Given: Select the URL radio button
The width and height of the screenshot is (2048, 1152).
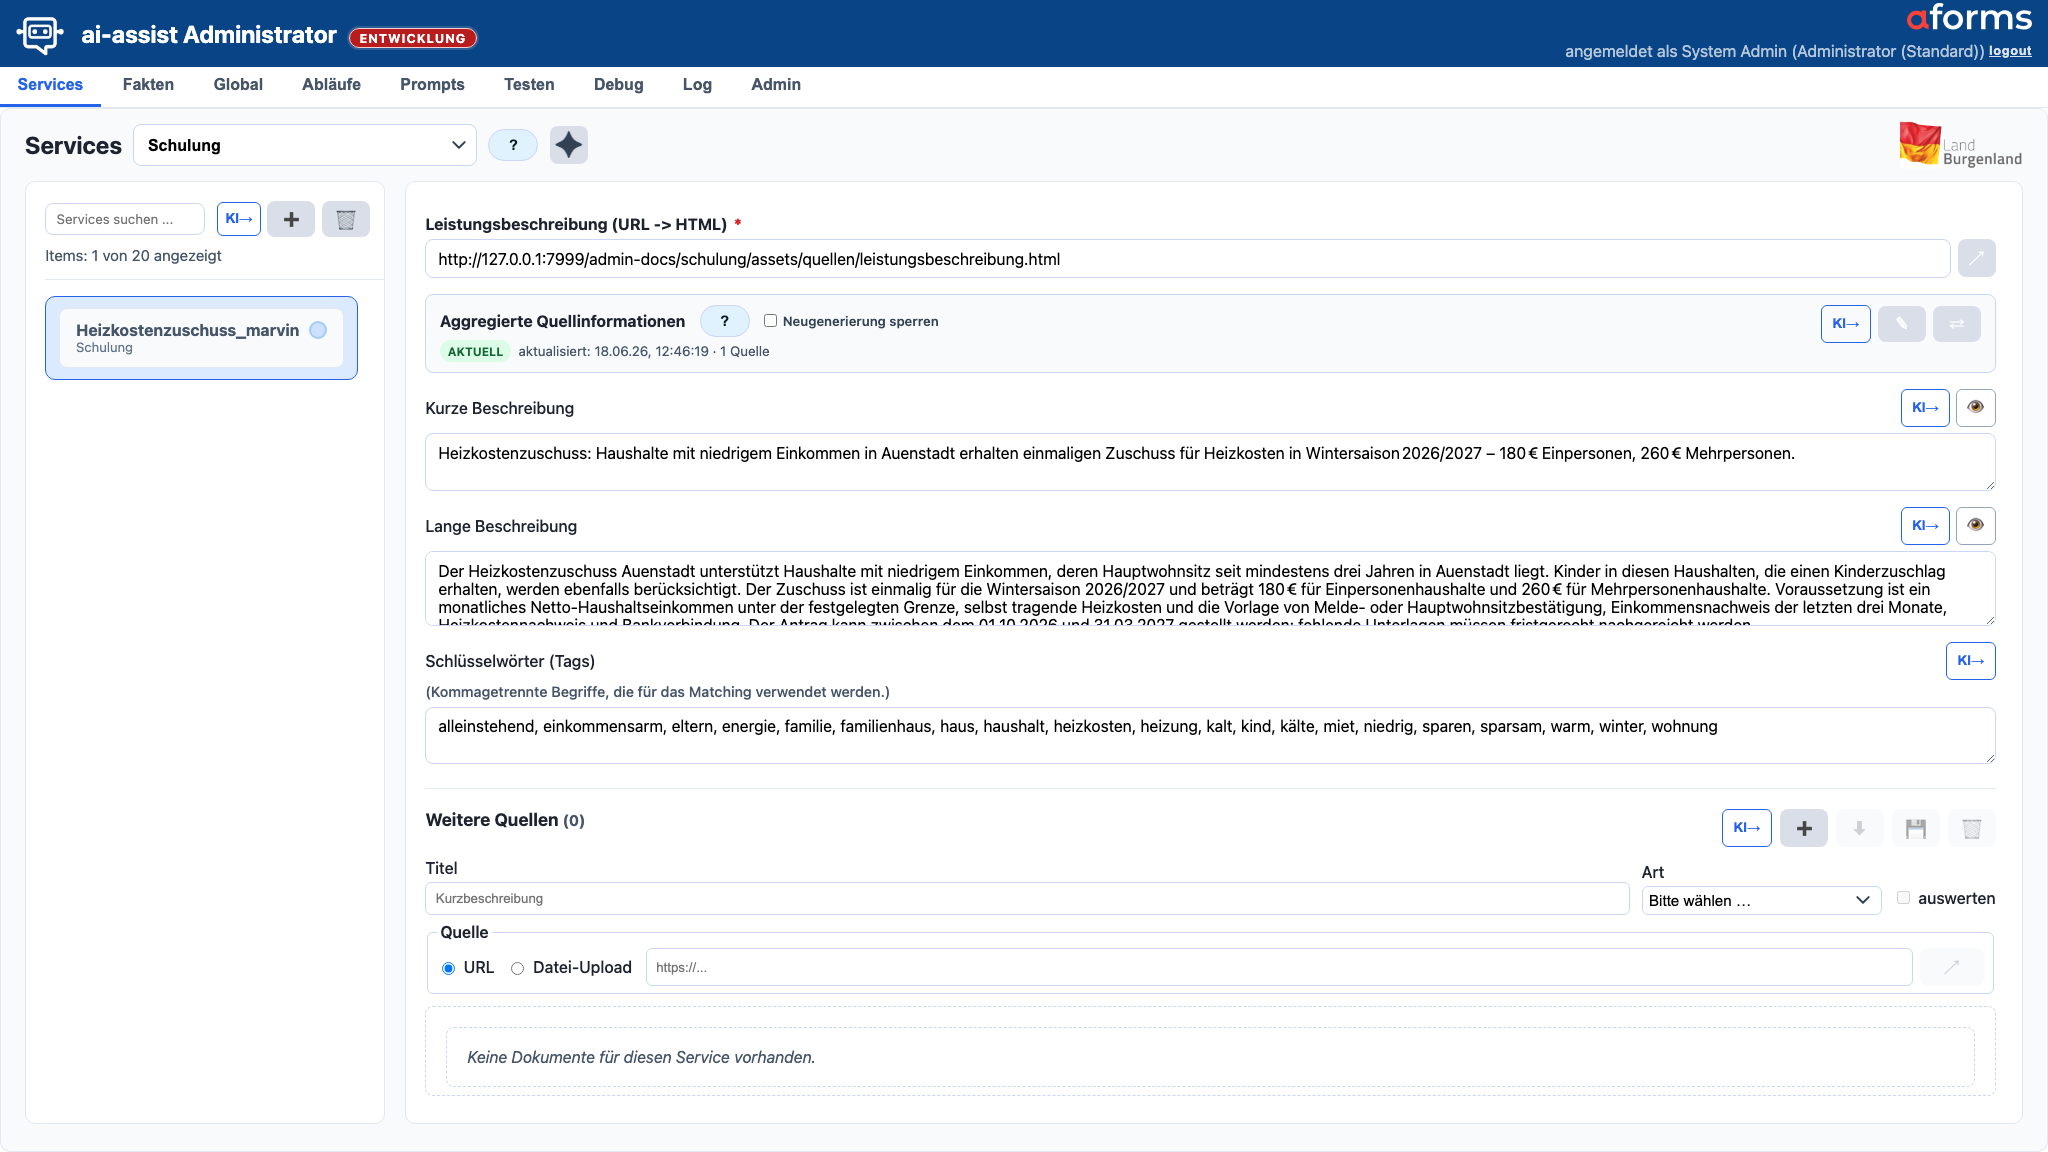Looking at the screenshot, I should [449, 968].
